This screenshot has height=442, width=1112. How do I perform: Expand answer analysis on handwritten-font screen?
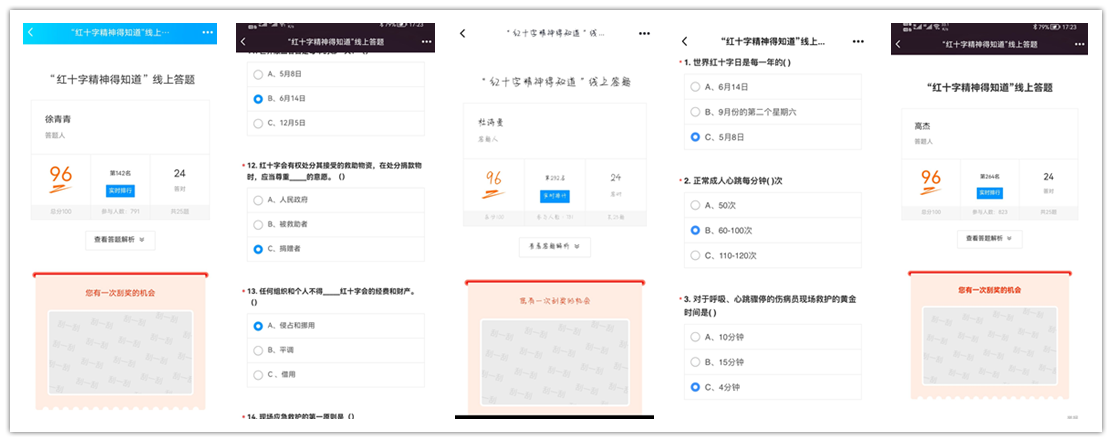coord(554,247)
